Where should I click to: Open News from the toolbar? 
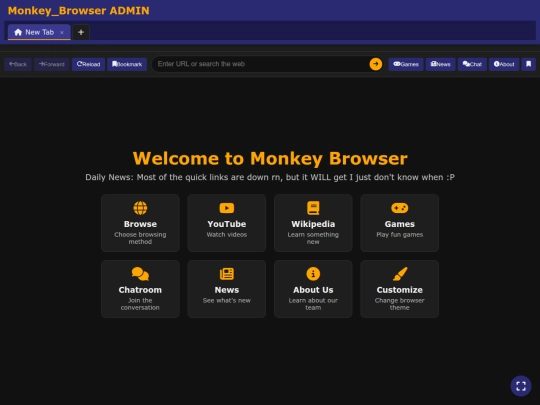pyautogui.click(x=441, y=64)
